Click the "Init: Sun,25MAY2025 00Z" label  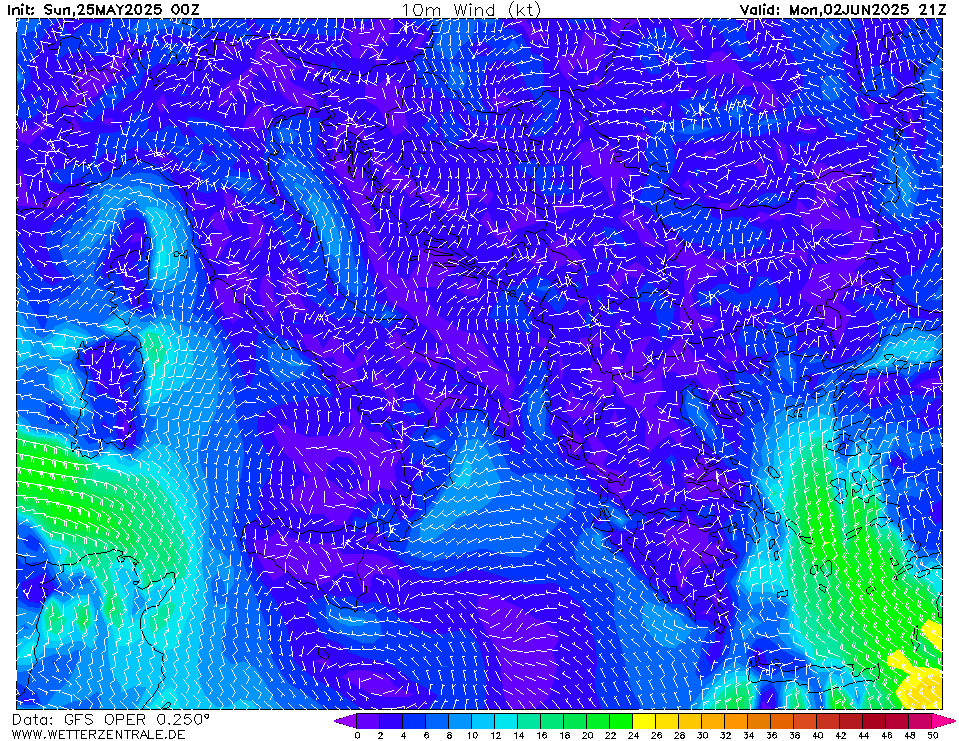pos(103,9)
